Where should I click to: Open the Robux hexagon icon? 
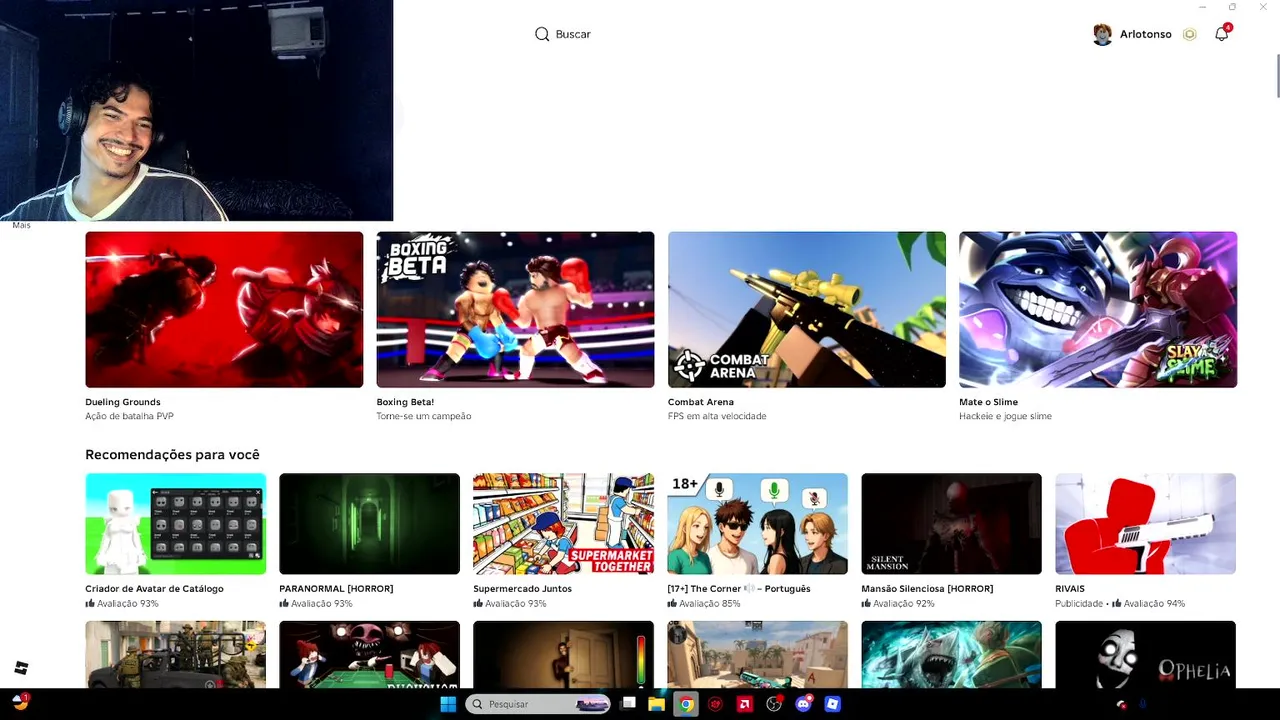[1189, 34]
